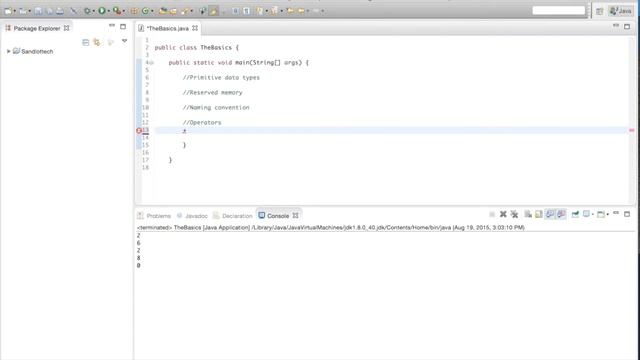
Task: Minimize the Console view
Action: pos(616,213)
